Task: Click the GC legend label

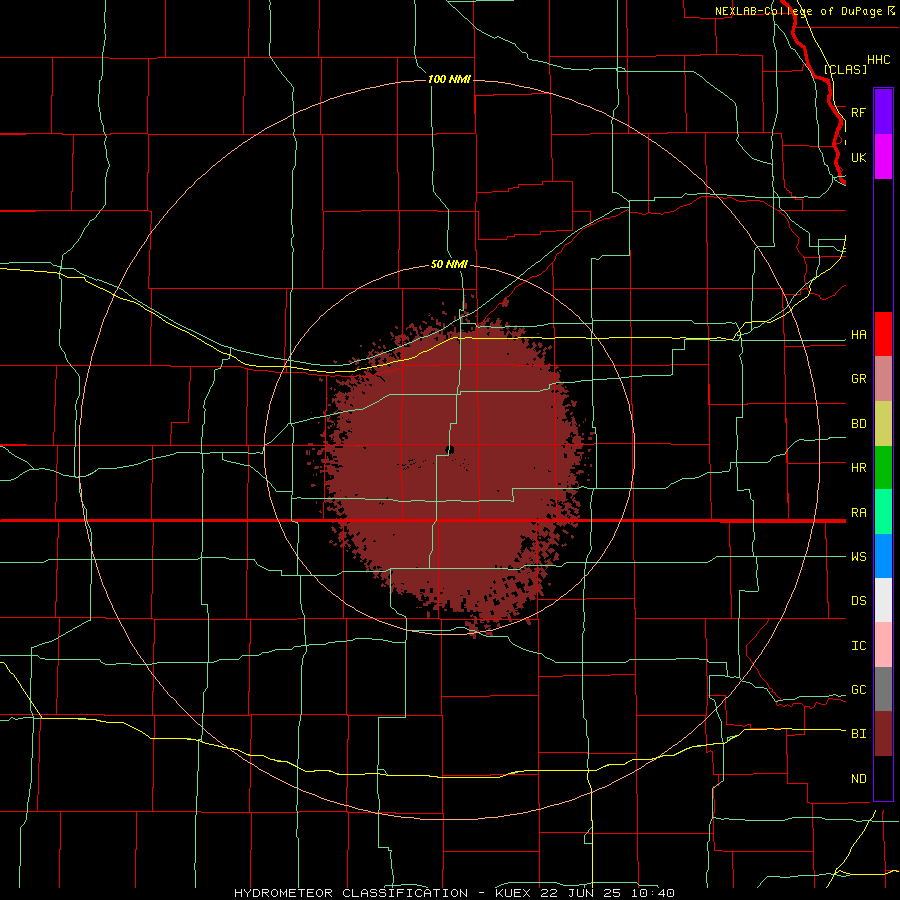Action: (x=858, y=690)
